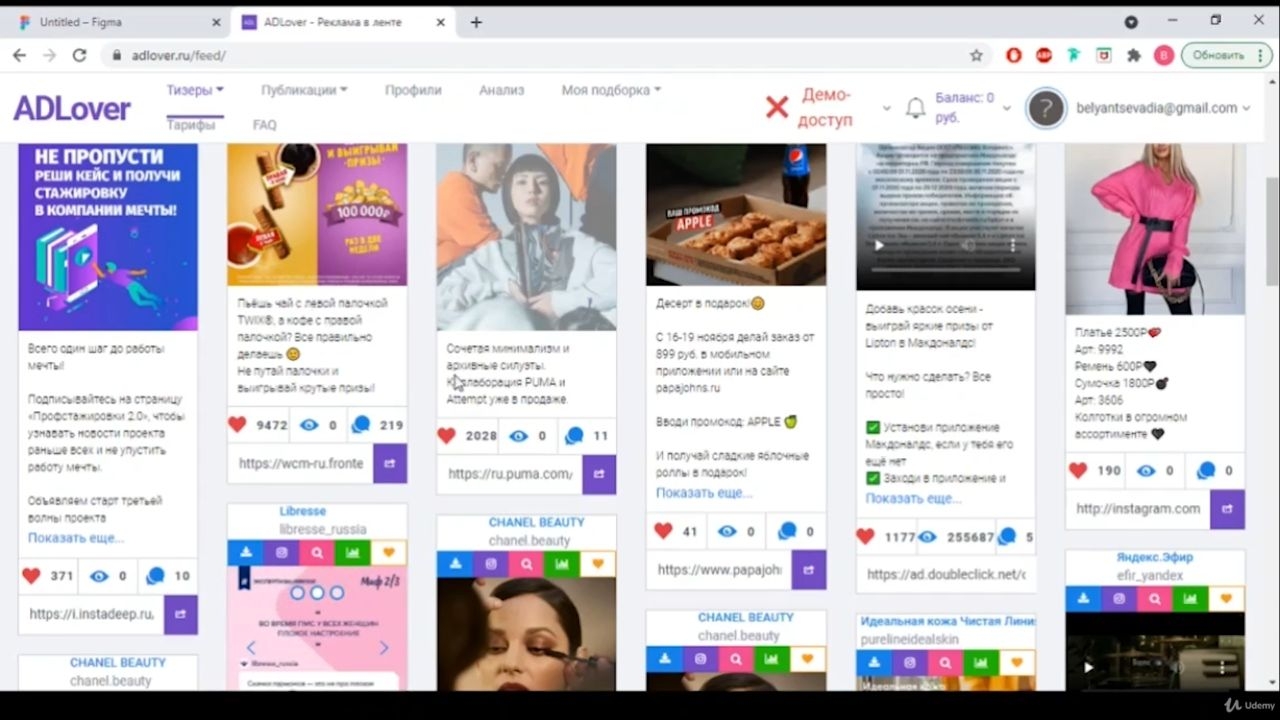
Task: Click the page vertical scrollbar
Action: [x=1272, y=230]
